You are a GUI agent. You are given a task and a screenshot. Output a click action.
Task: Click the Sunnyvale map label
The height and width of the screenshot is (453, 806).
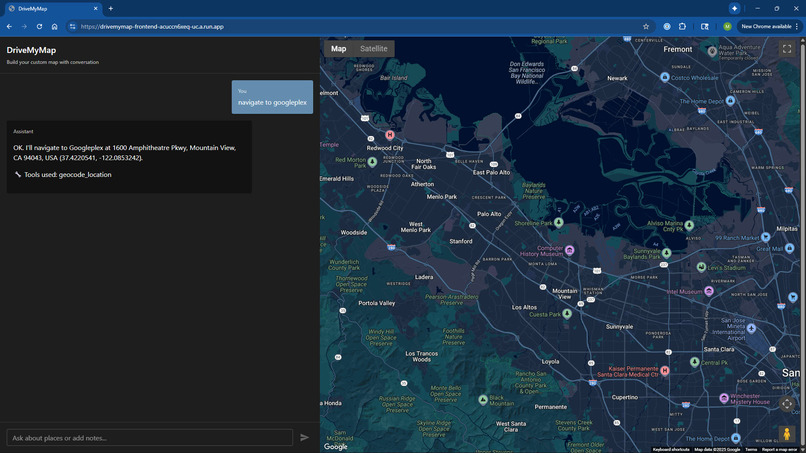point(619,327)
